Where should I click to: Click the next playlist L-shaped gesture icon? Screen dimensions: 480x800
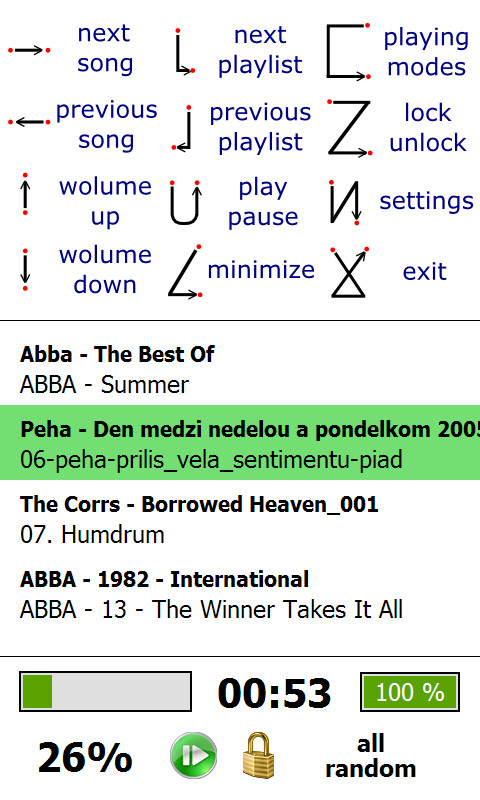185,52
